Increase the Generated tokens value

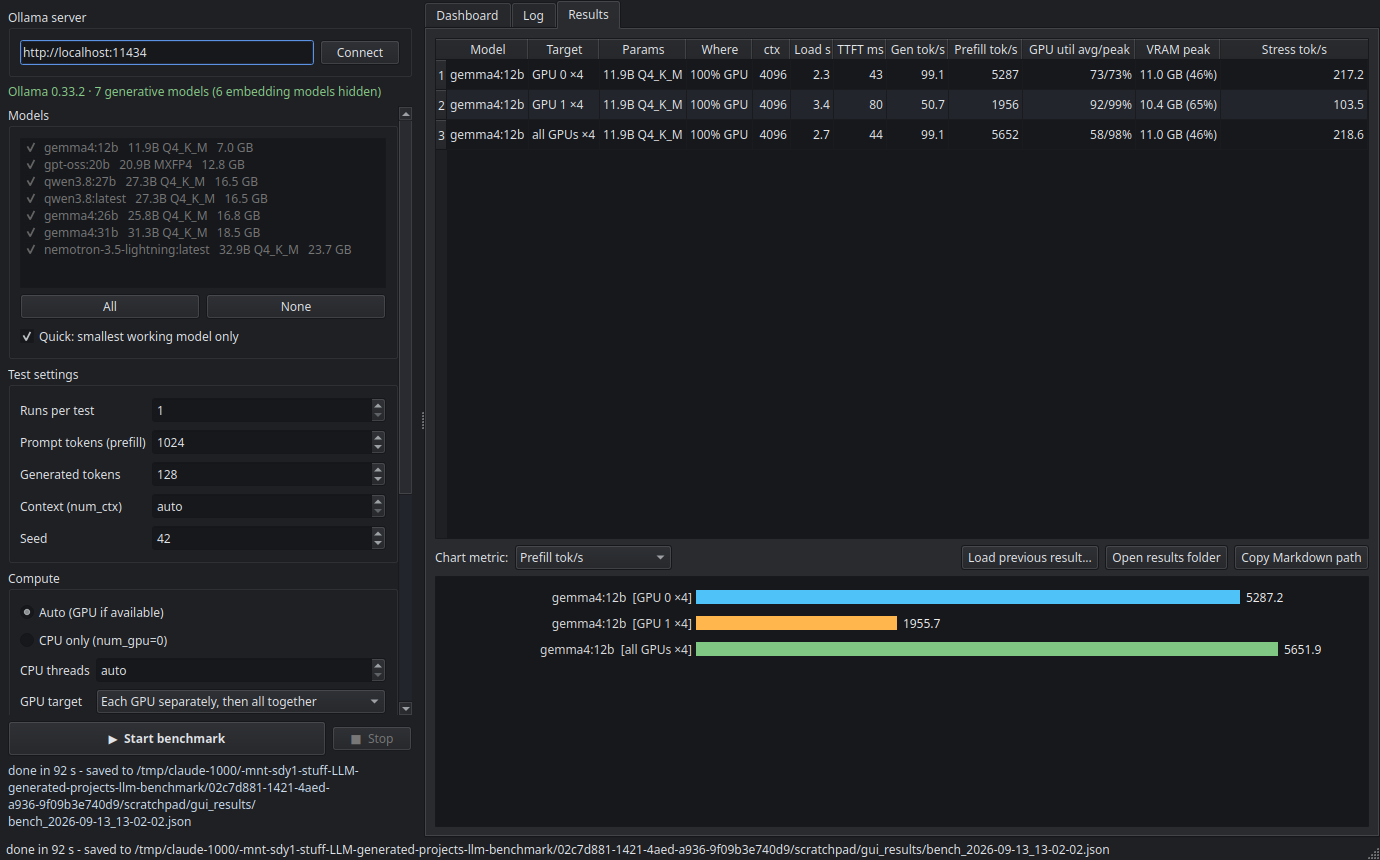(378, 469)
